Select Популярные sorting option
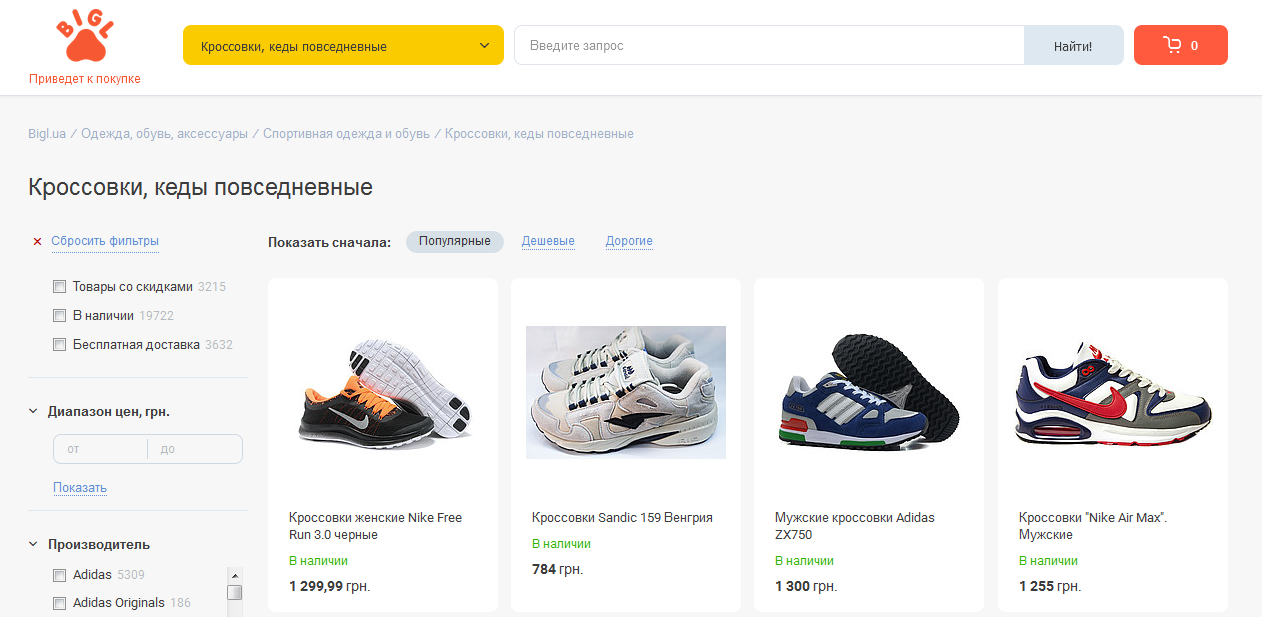Viewport: 1262px width, 617px height. 454,241
